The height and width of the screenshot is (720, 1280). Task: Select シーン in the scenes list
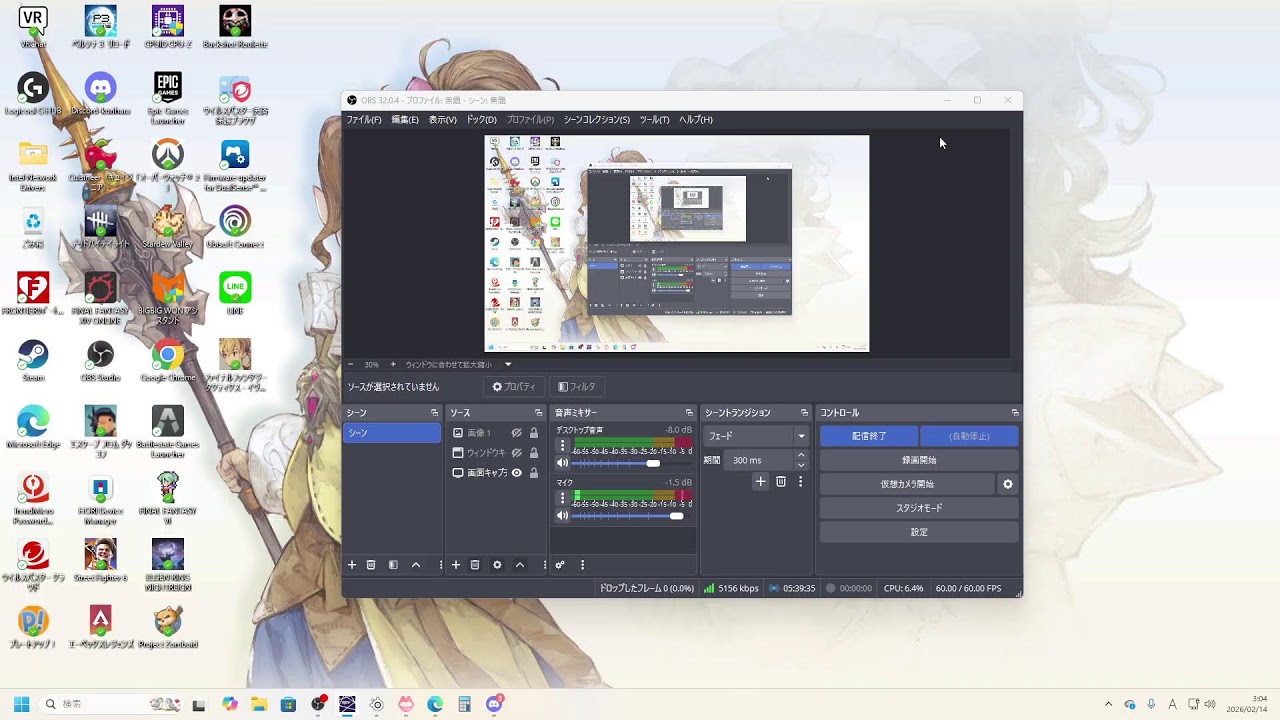392,433
